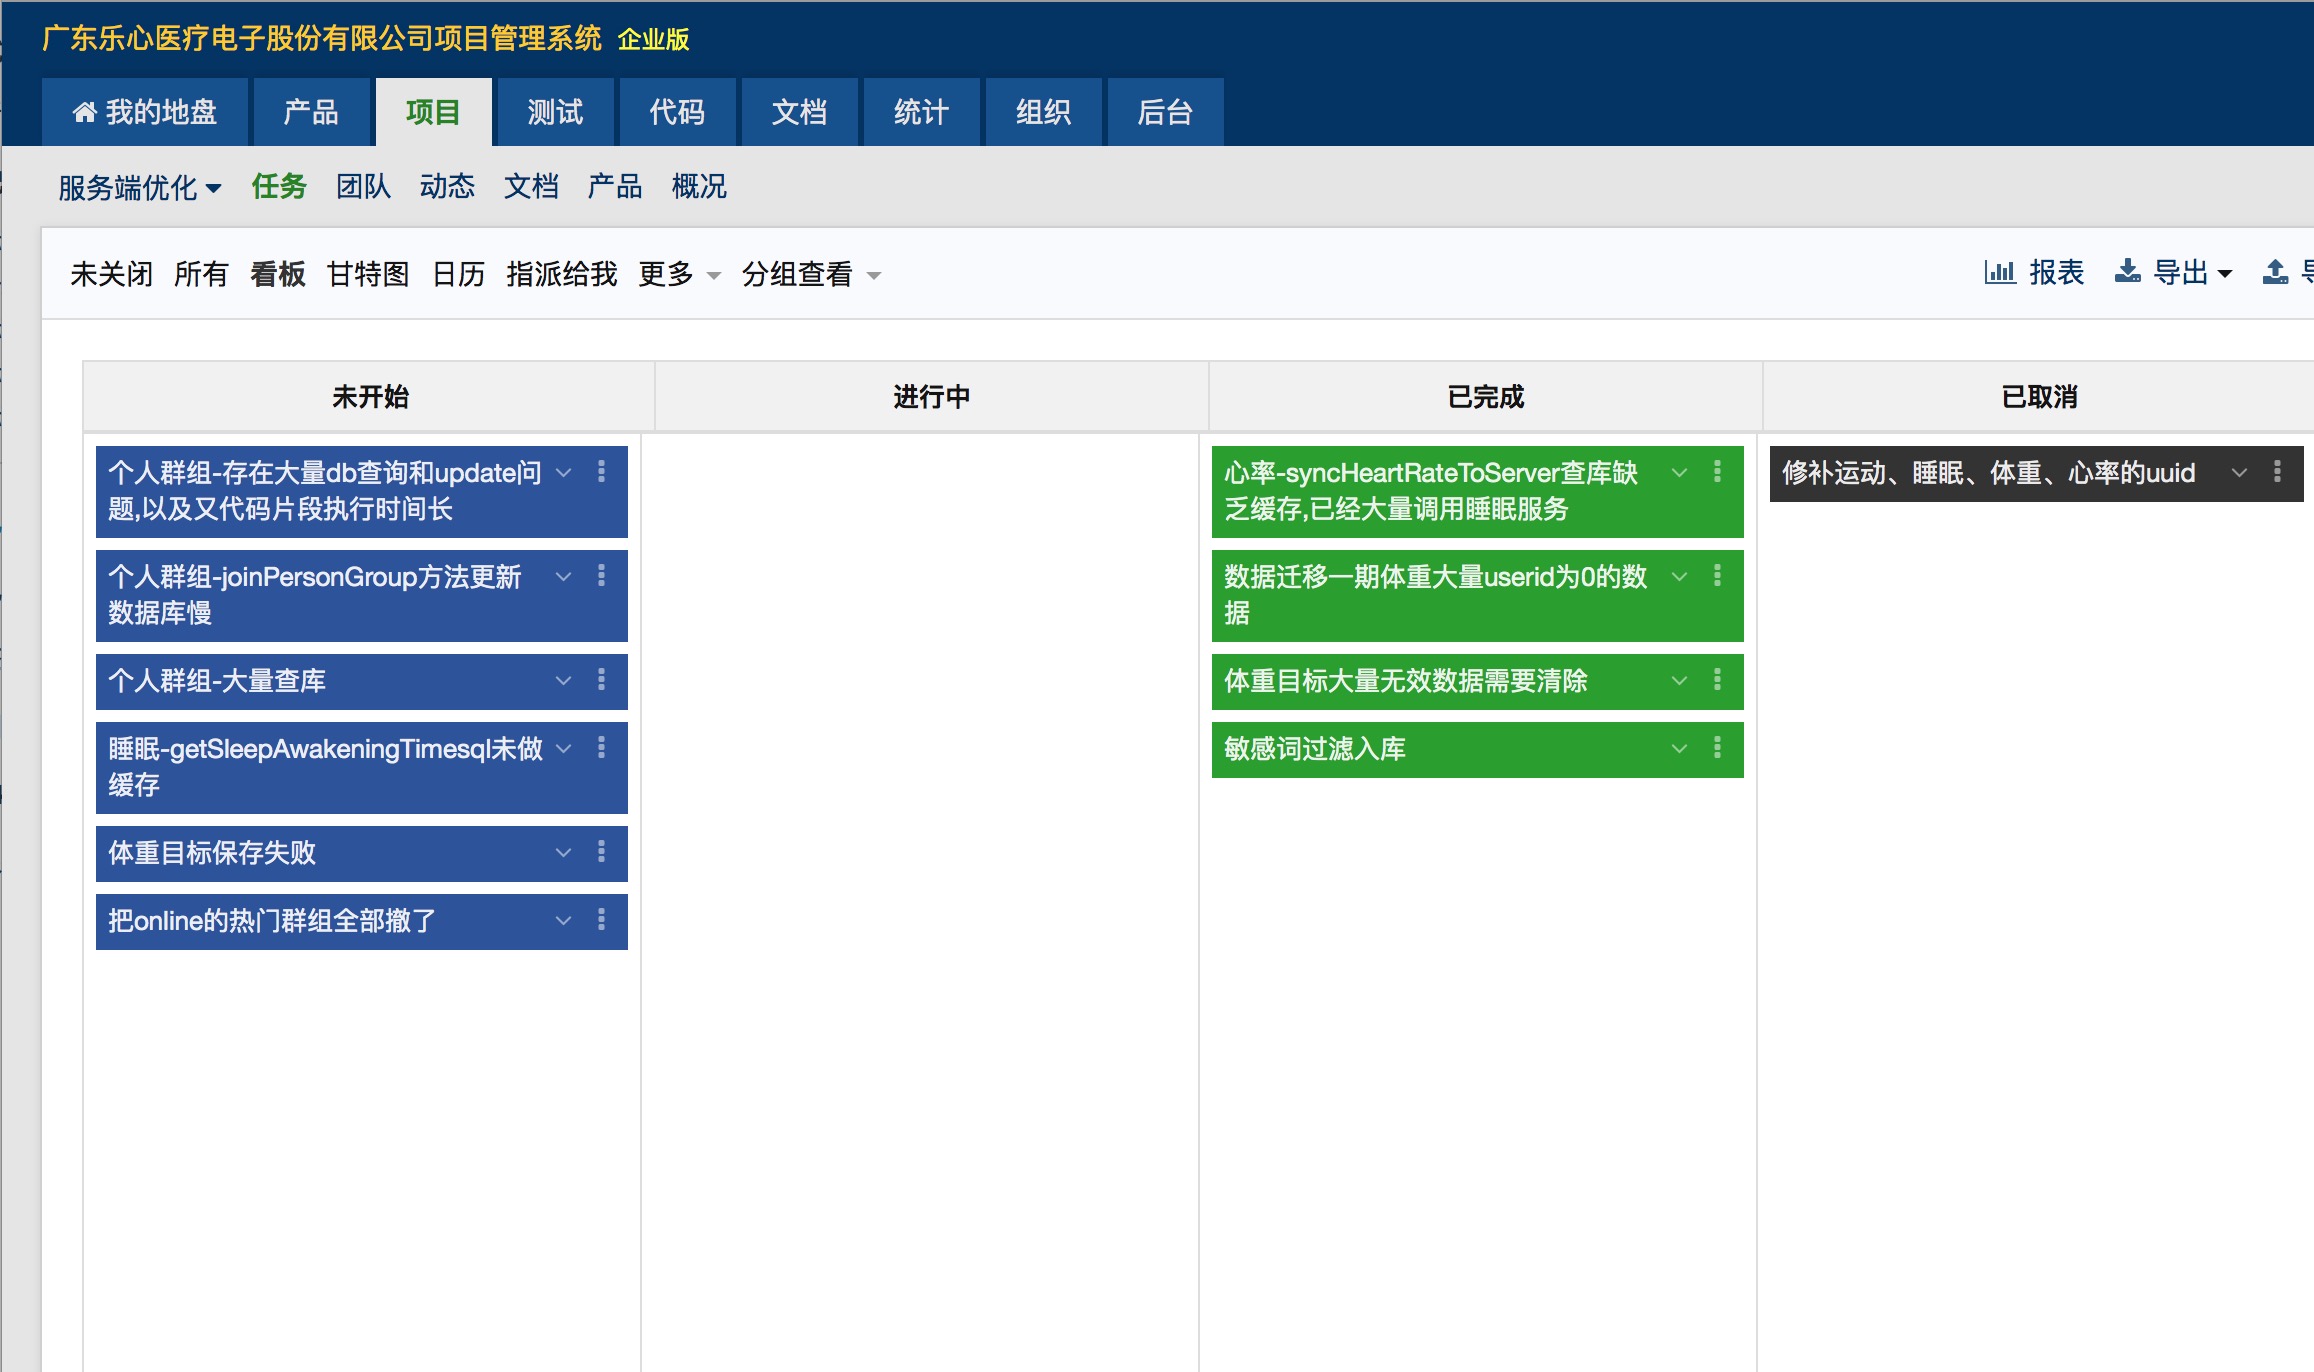Image resolution: width=2314 pixels, height=1372 pixels.
Task: Open three-dot menu on 把online的热门群组 card
Action: [x=601, y=920]
